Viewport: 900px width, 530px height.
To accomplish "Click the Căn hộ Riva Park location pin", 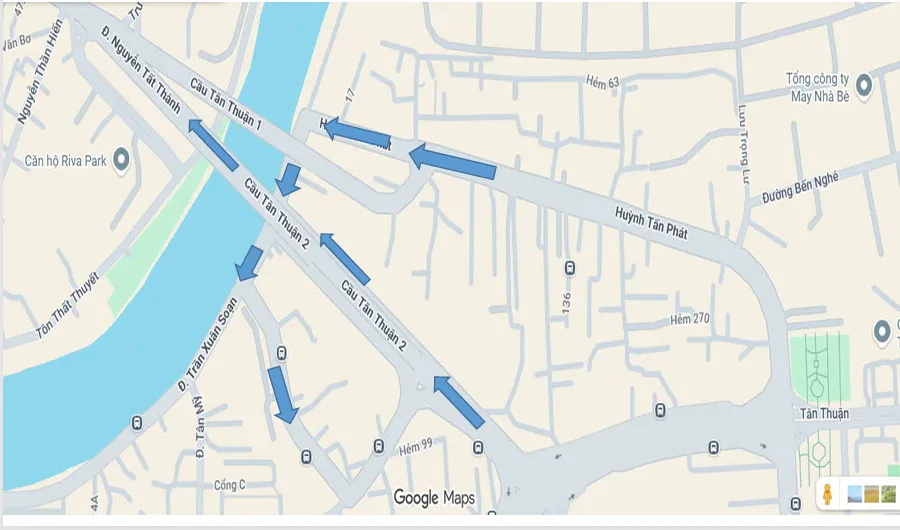I will (x=121, y=160).
